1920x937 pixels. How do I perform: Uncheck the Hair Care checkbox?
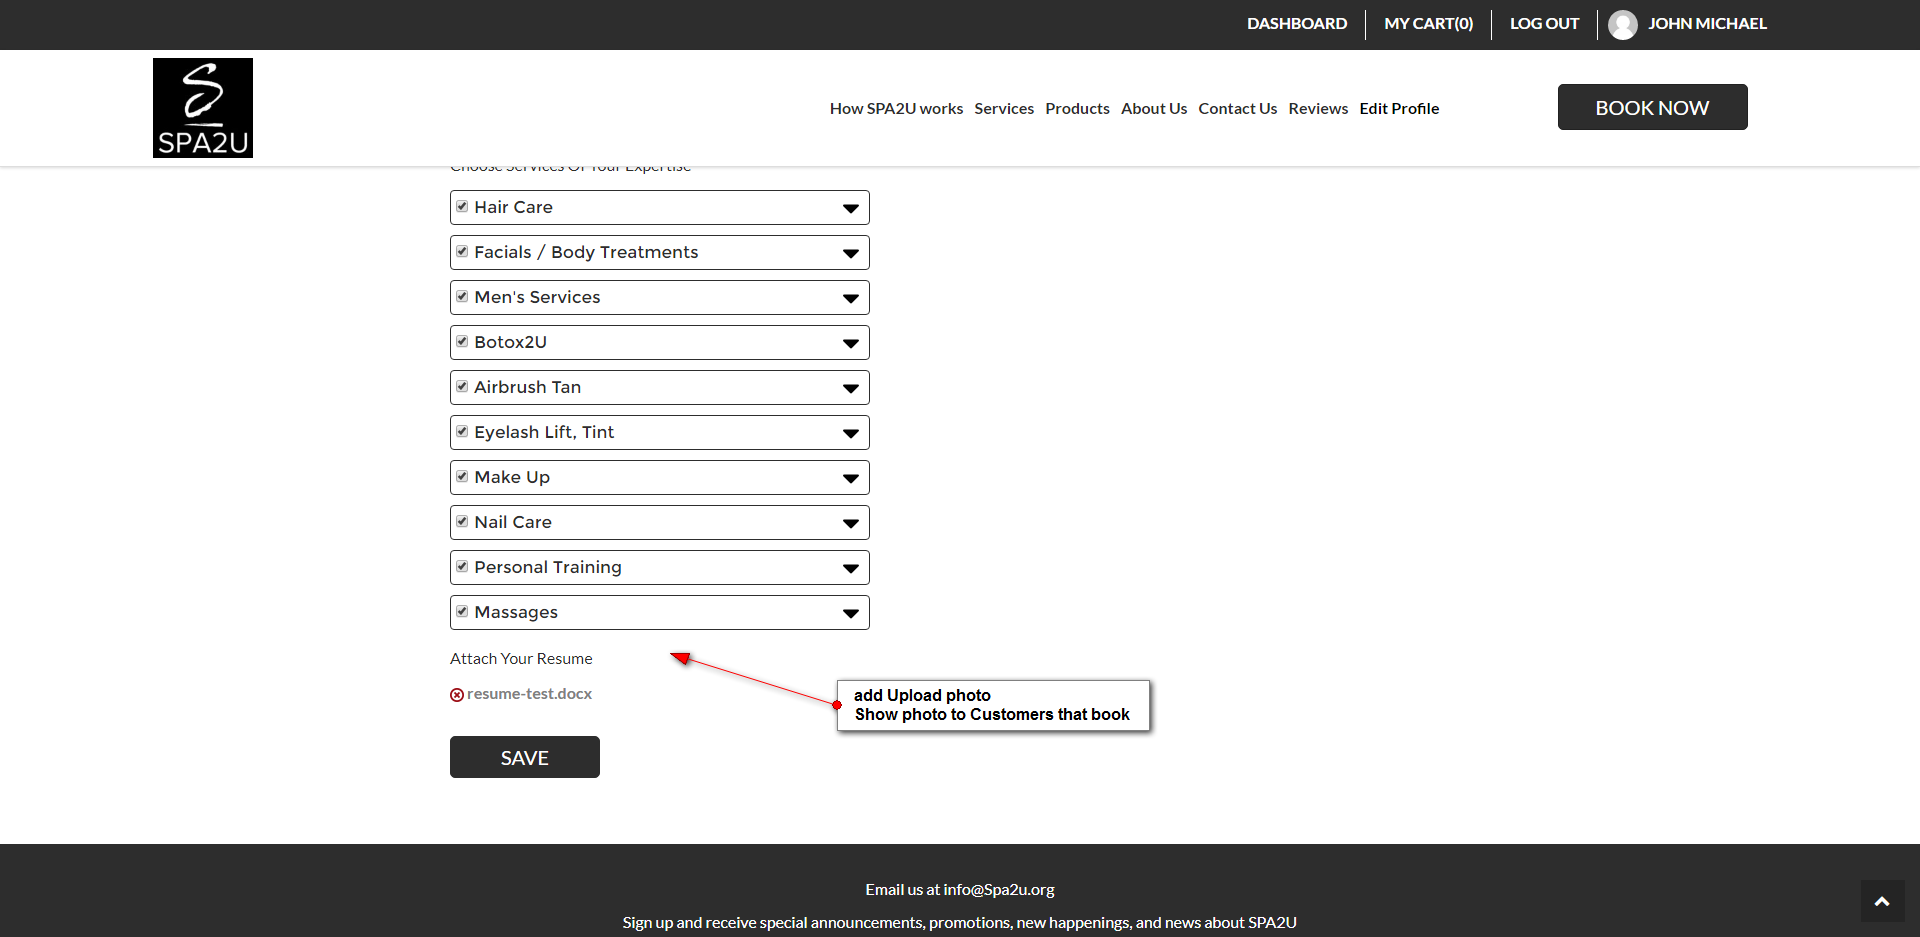click(x=462, y=206)
